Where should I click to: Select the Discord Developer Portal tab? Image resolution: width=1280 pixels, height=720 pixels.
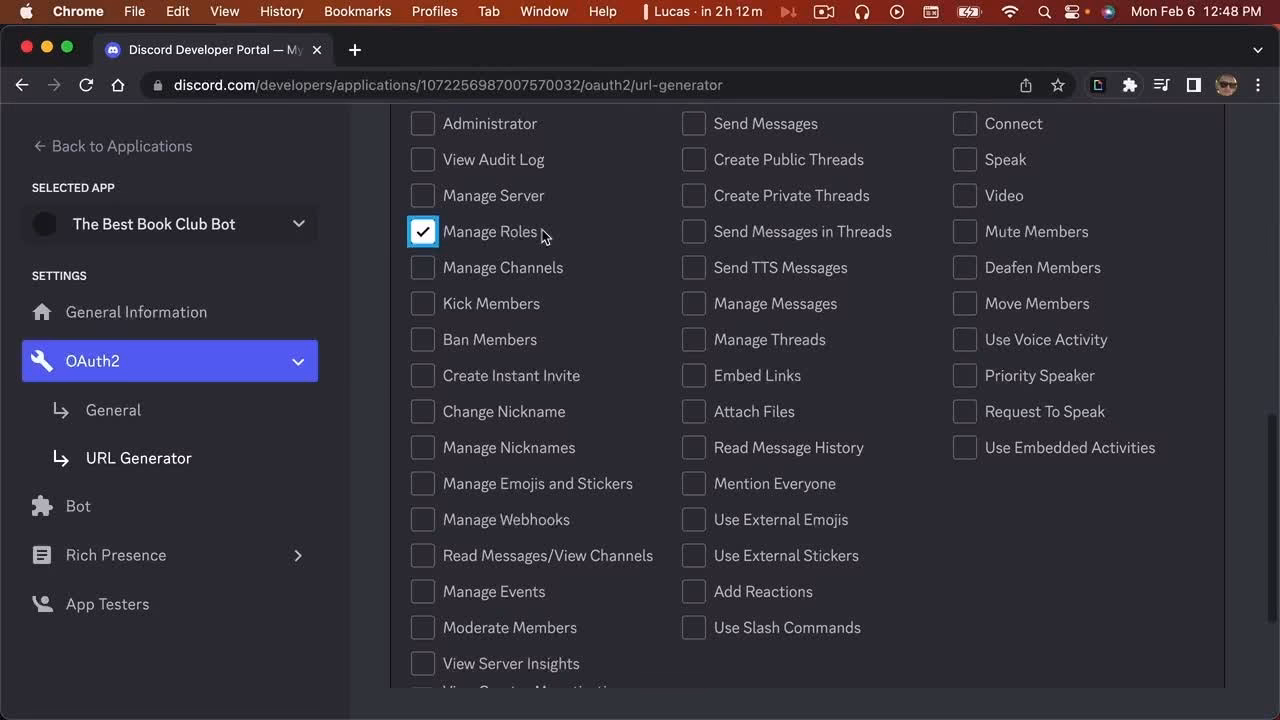coord(214,50)
